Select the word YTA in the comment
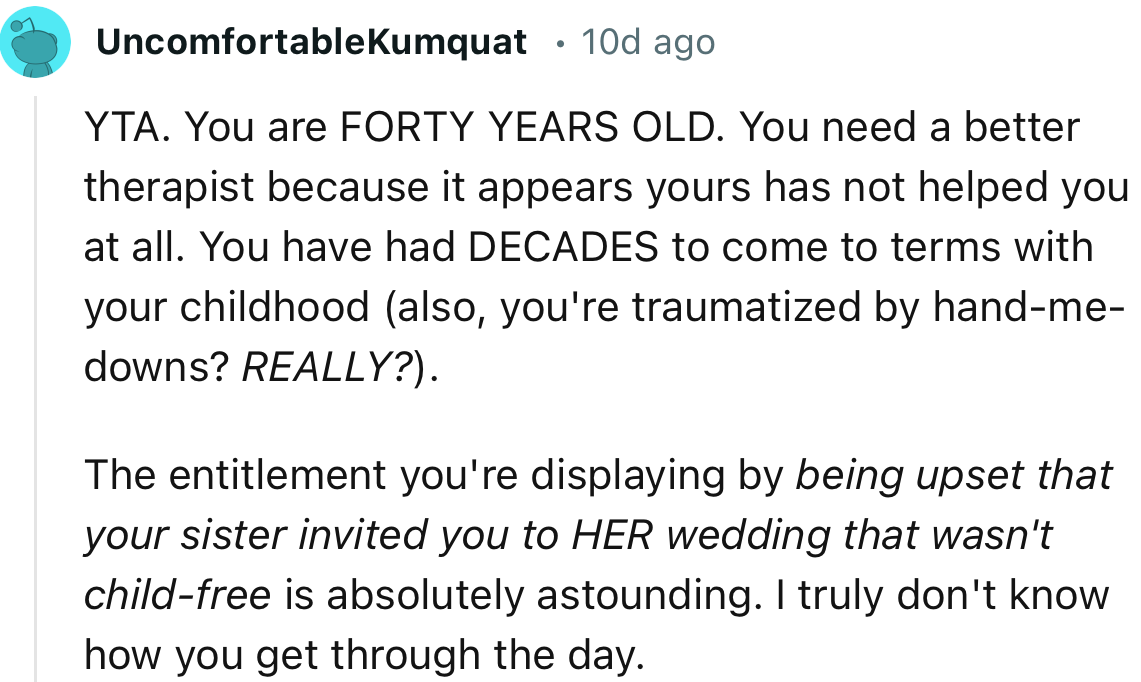Viewport: 1141px width, 682px height. tap(124, 127)
